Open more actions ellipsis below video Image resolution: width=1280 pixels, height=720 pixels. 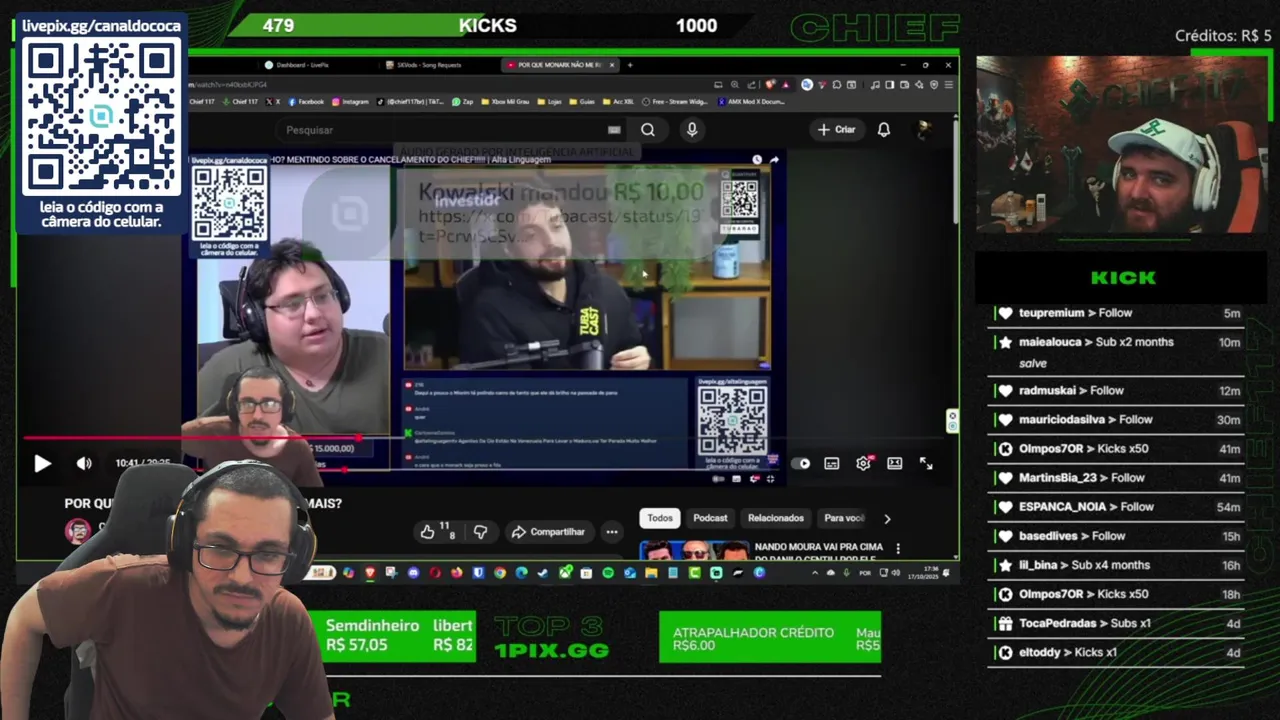(x=612, y=532)
